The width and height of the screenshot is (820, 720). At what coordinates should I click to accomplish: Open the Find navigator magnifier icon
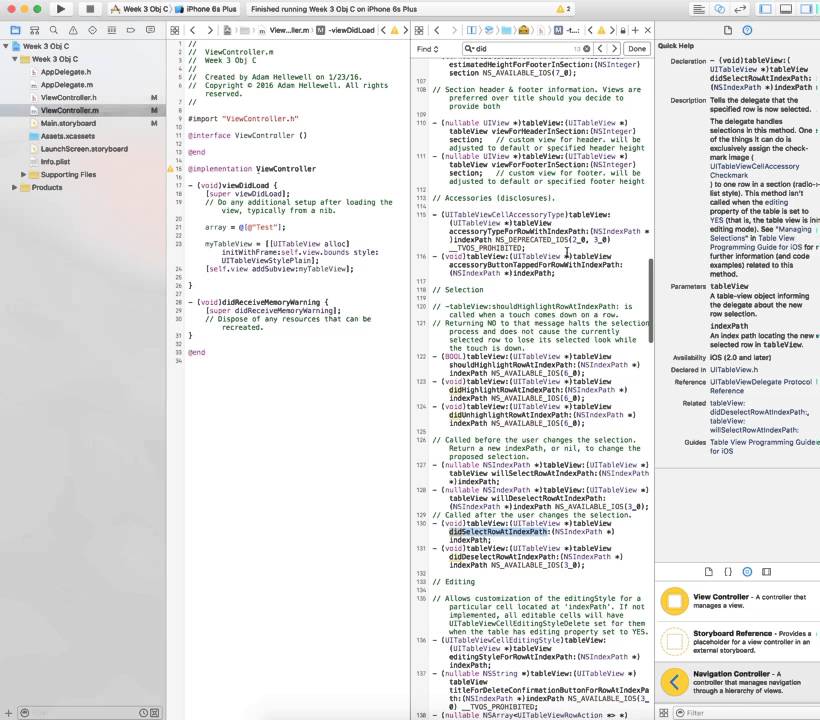coord(54,30)
